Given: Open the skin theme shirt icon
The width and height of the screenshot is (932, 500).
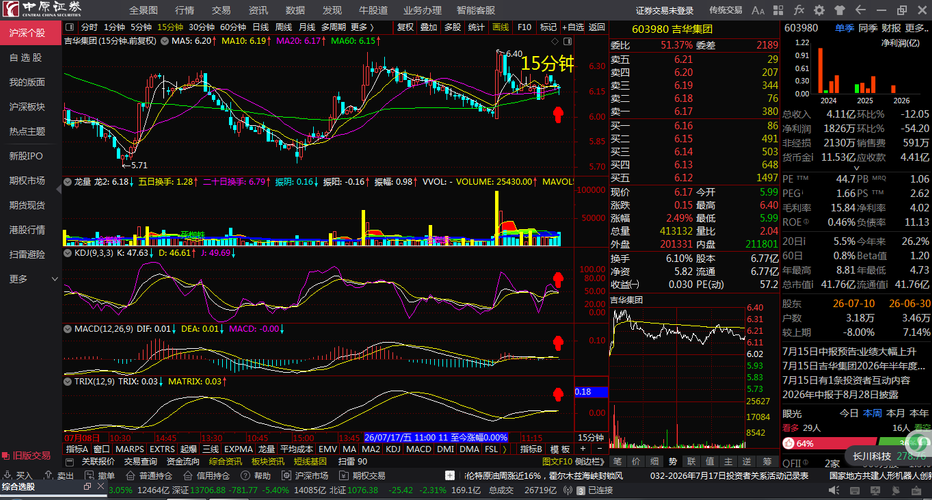Looking at the screenshot, I should pos(839,10).
